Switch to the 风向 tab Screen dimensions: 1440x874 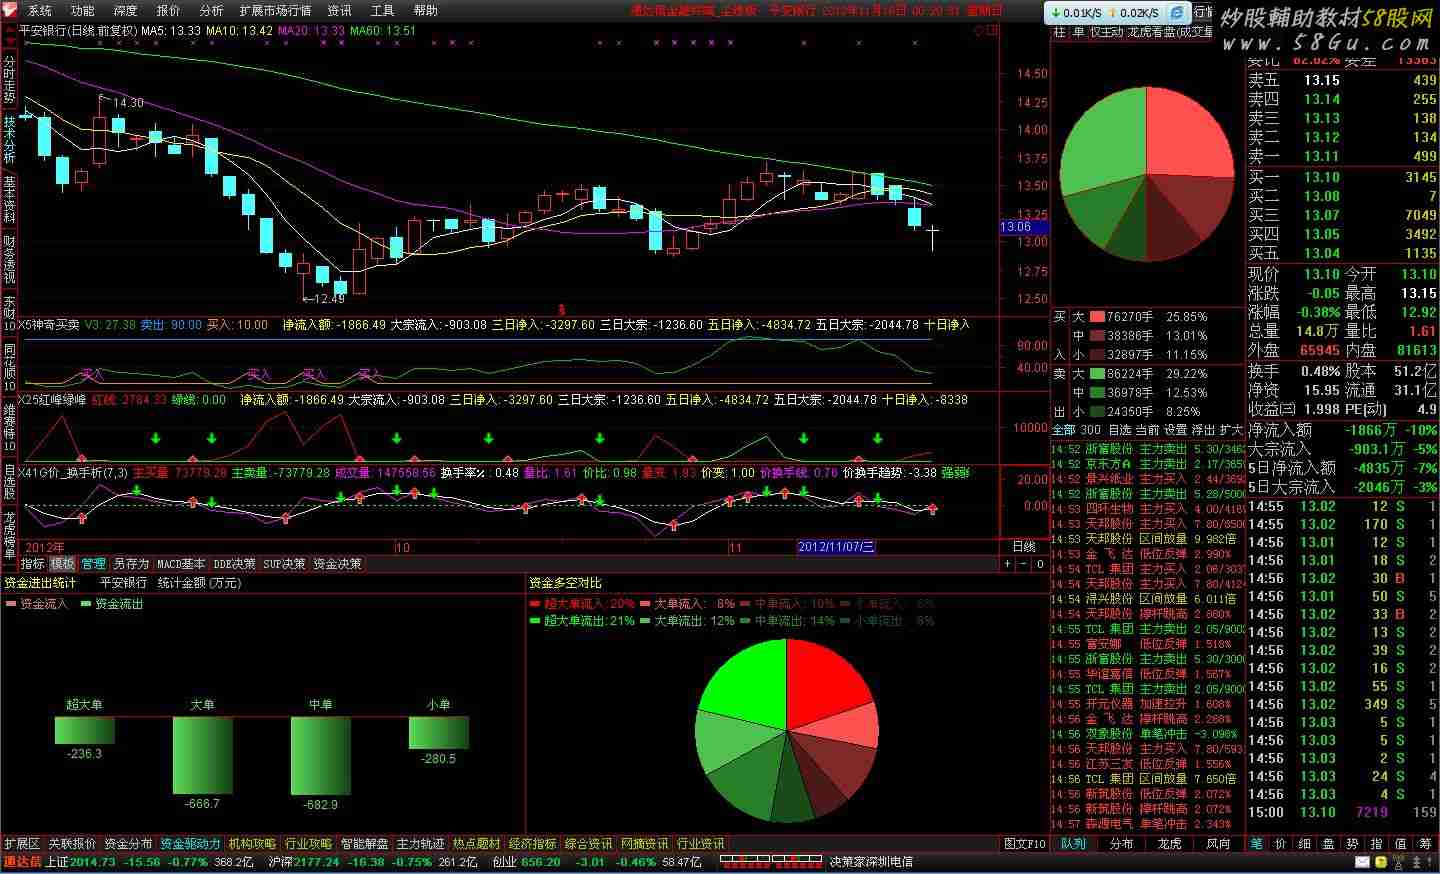pos(1218,844)
